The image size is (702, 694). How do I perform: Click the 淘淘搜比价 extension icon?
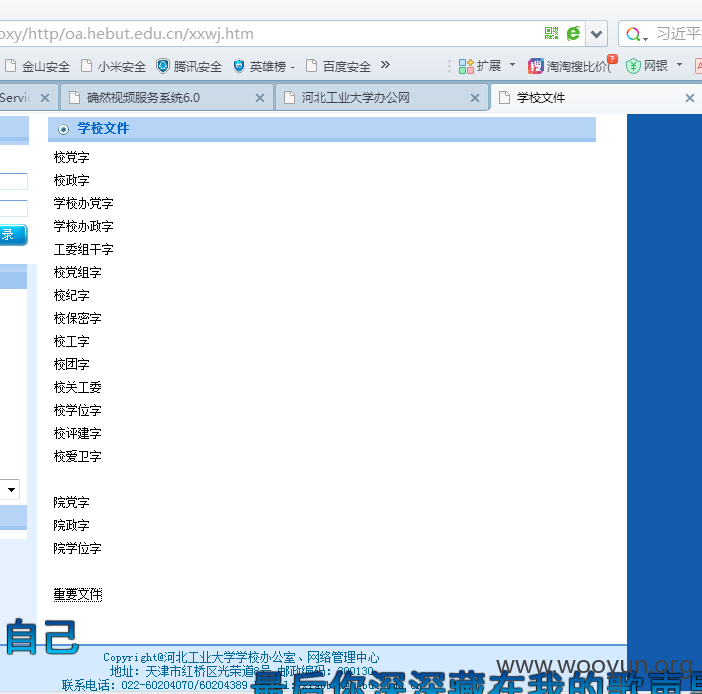click(x=535, y=66)
